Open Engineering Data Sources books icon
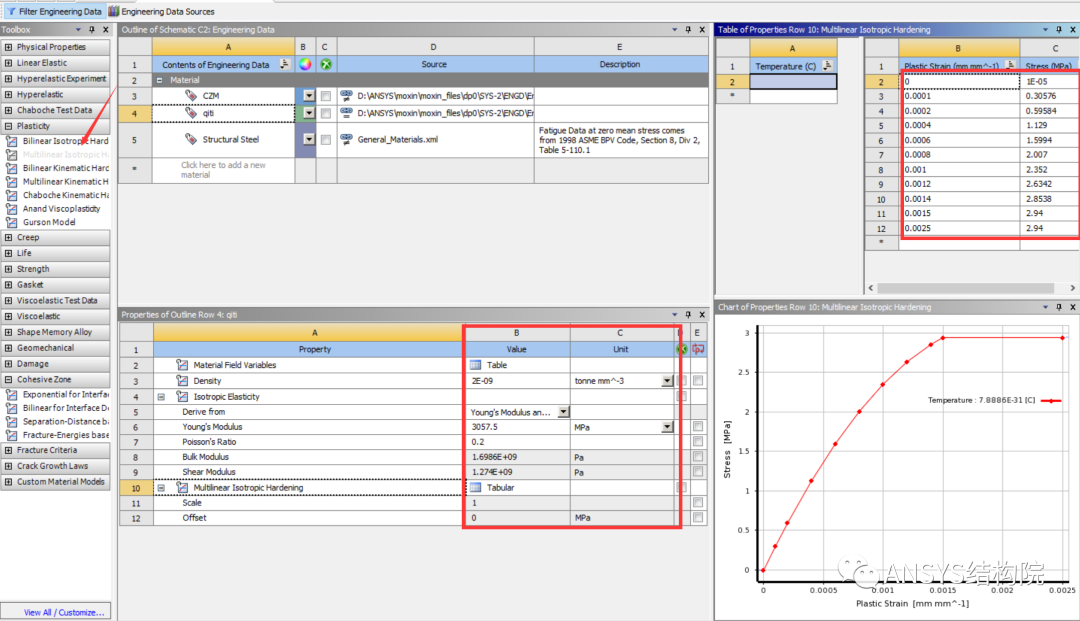 tap(114, 11)
